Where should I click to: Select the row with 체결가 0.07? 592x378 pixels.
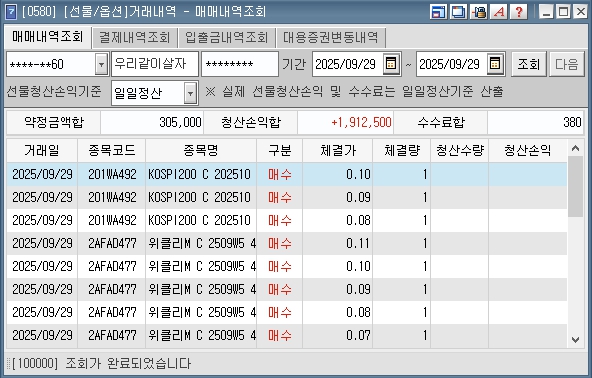pos(287,336)
